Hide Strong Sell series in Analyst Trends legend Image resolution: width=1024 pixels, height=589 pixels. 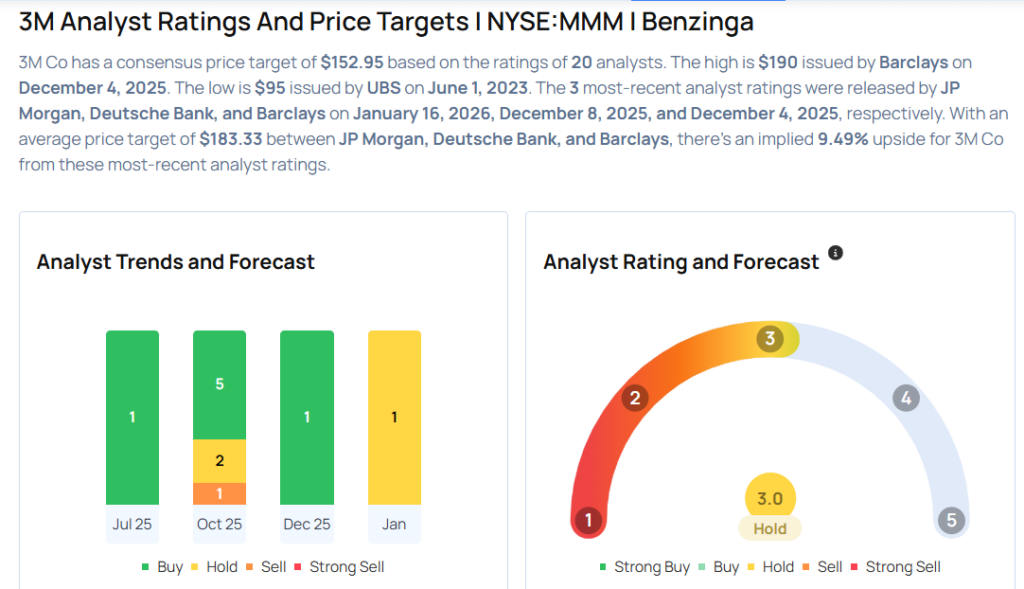click(338, 567)
